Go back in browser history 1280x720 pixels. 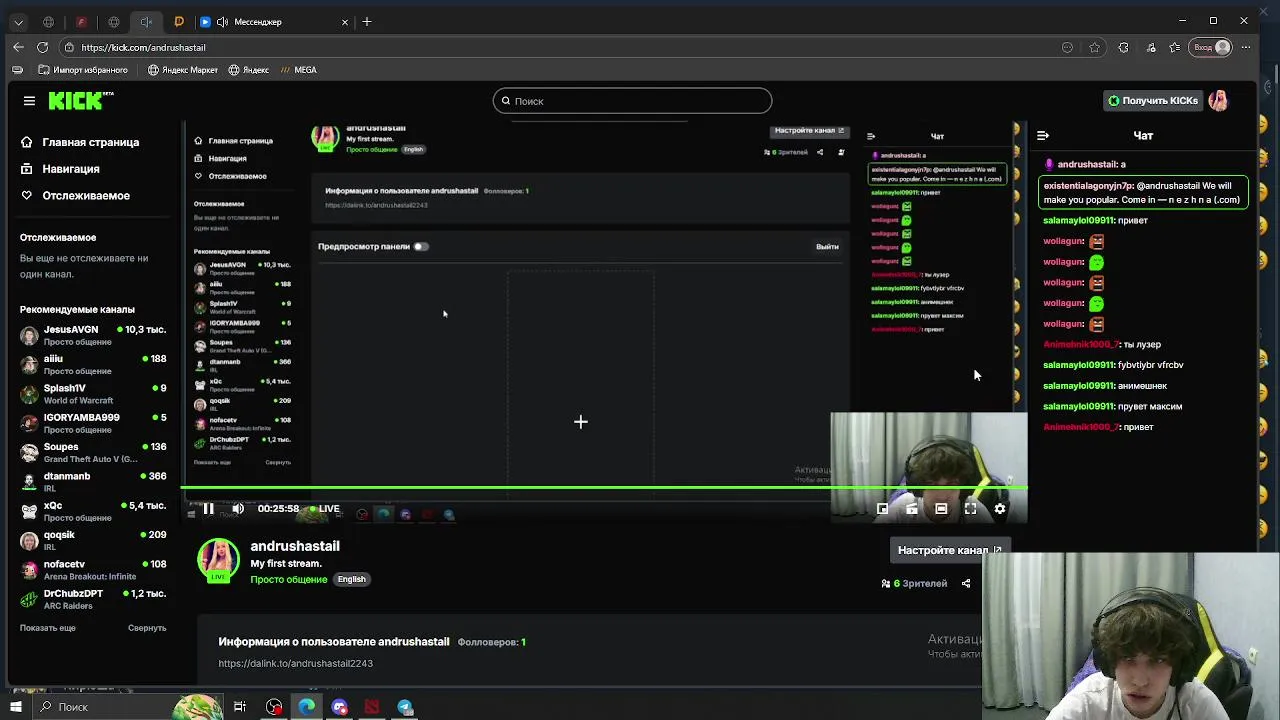pyautogui.click(x=18, y=47)
